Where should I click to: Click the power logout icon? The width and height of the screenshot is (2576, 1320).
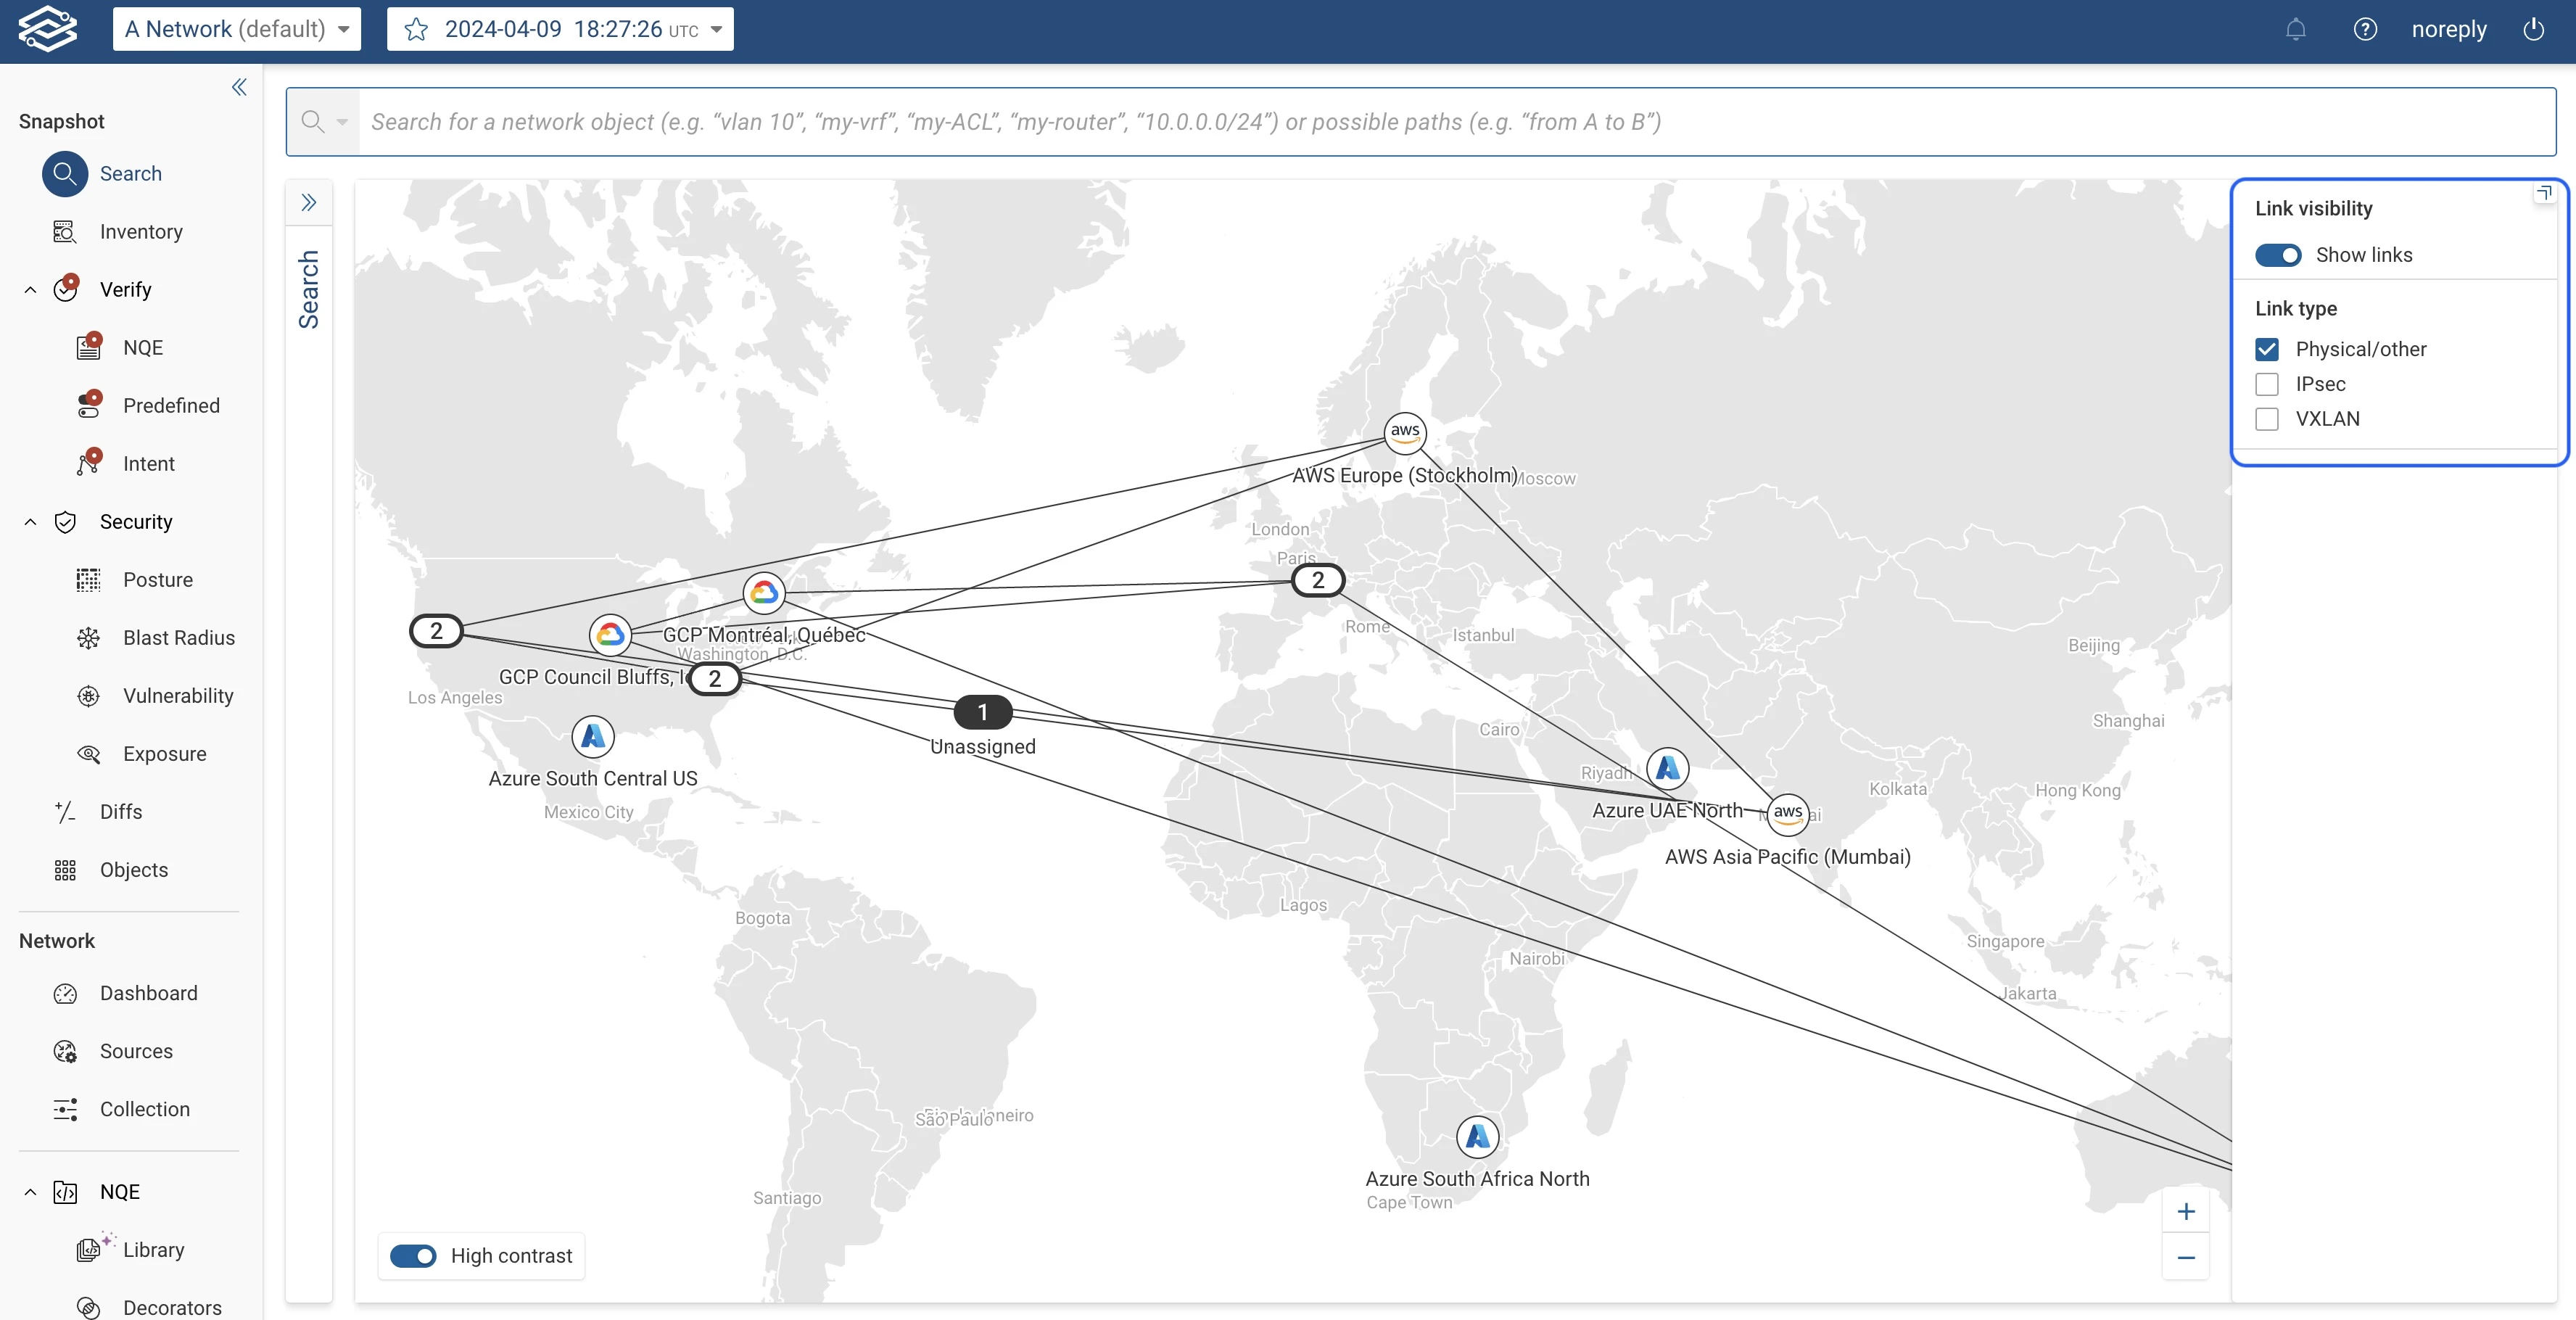click(x=2533, y=29)
